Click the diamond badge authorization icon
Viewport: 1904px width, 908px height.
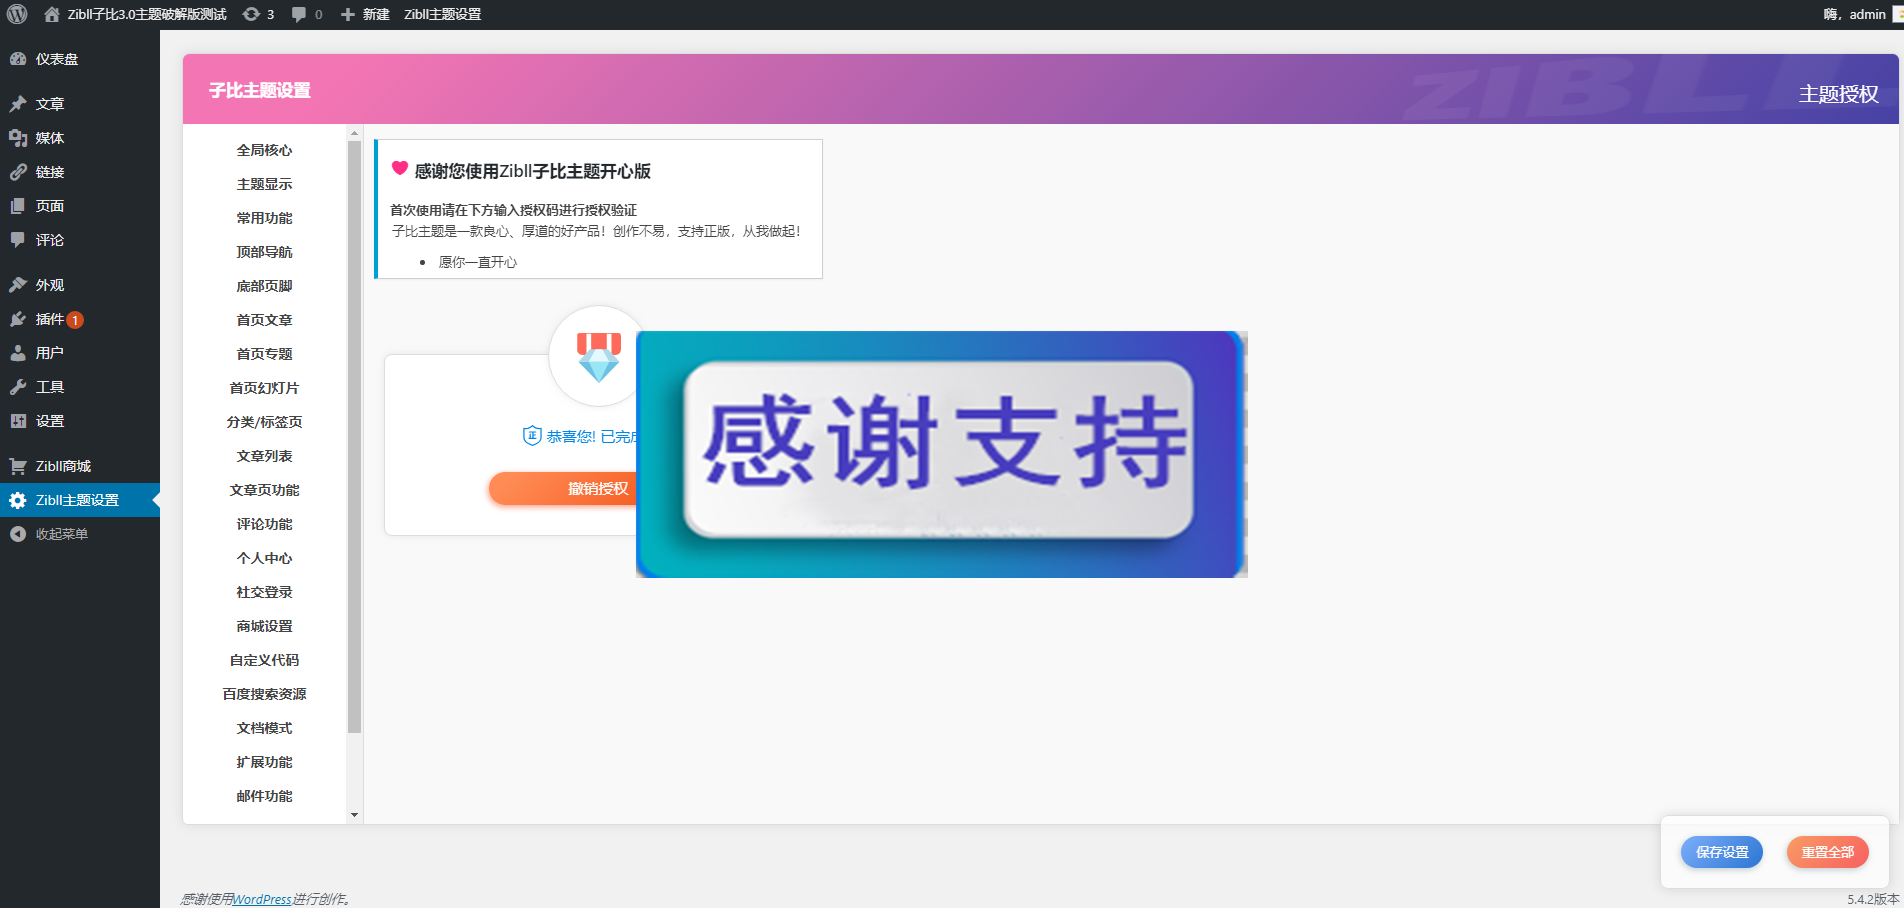point(599,357)
